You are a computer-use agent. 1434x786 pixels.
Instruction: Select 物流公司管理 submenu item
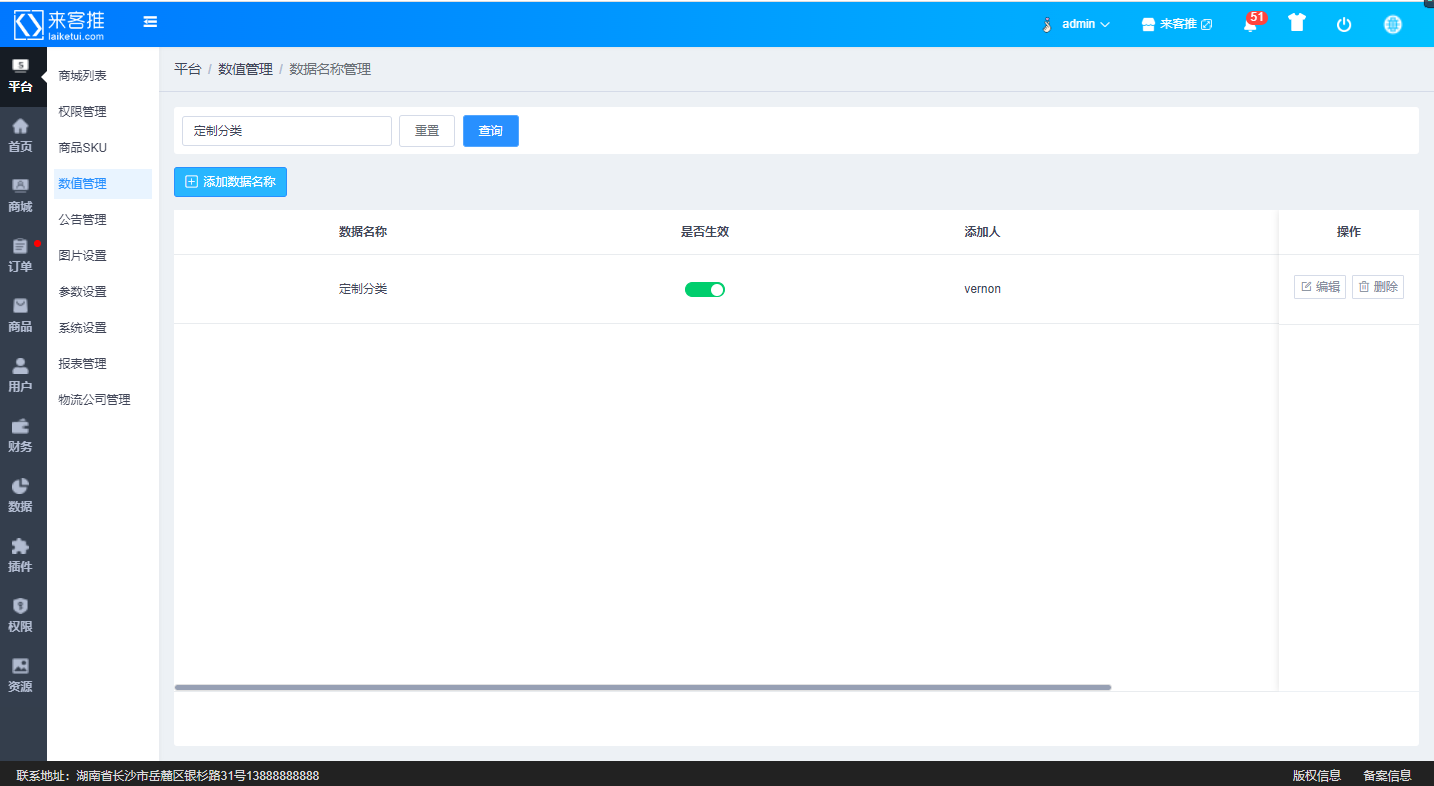tap(103, 400)
